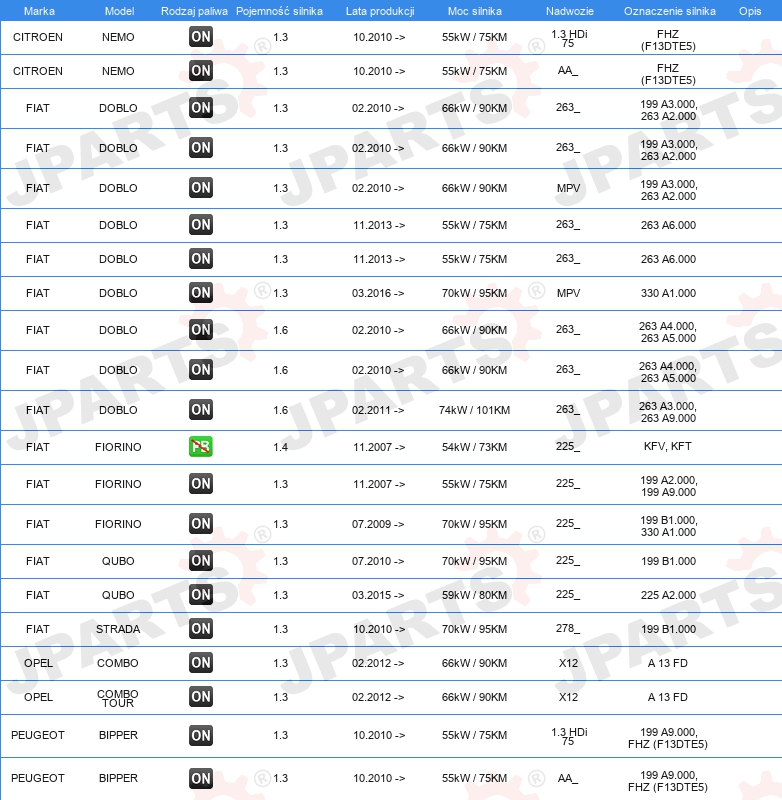Viewport: 782px width, 800px height.
Task: Click the 1.4 engine capacity cell
Action: (281, 447)
